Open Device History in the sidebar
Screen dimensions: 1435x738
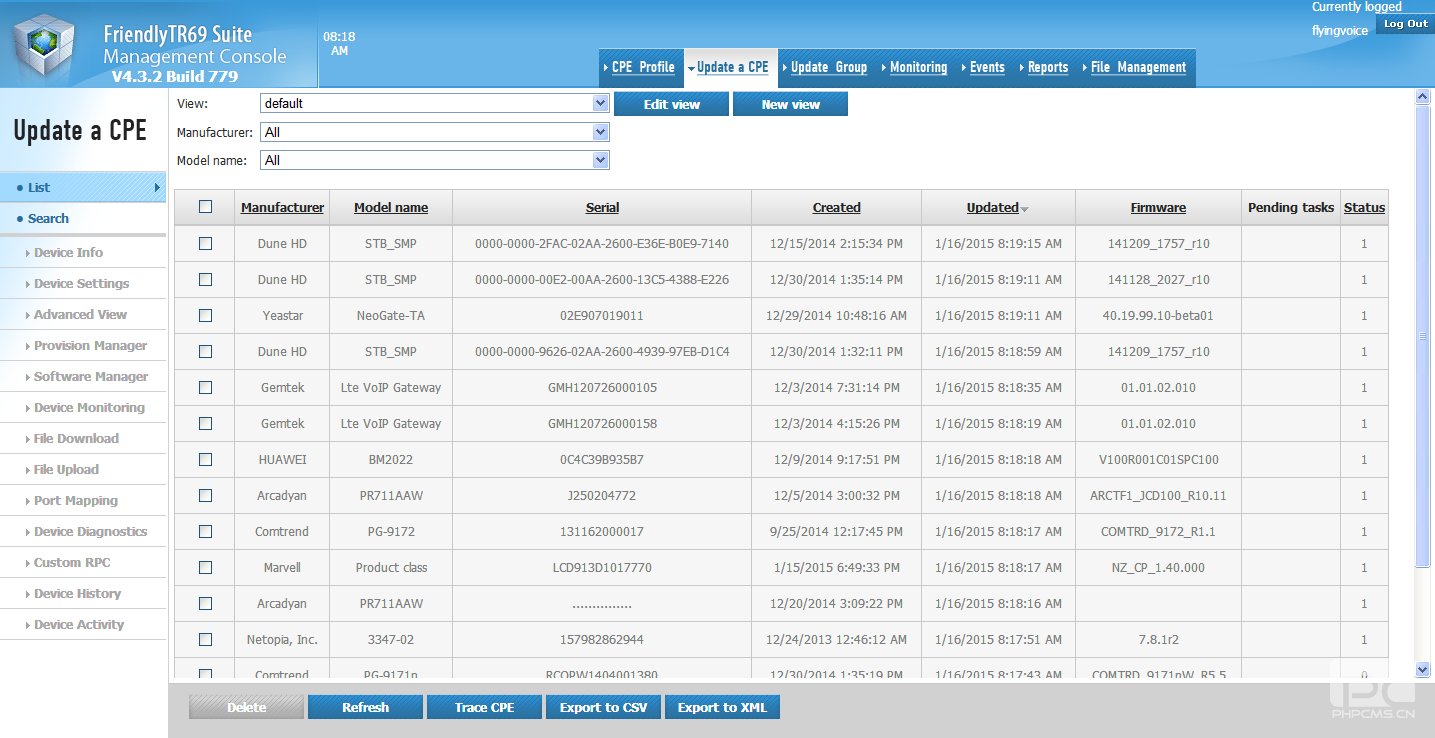(83, 594)
